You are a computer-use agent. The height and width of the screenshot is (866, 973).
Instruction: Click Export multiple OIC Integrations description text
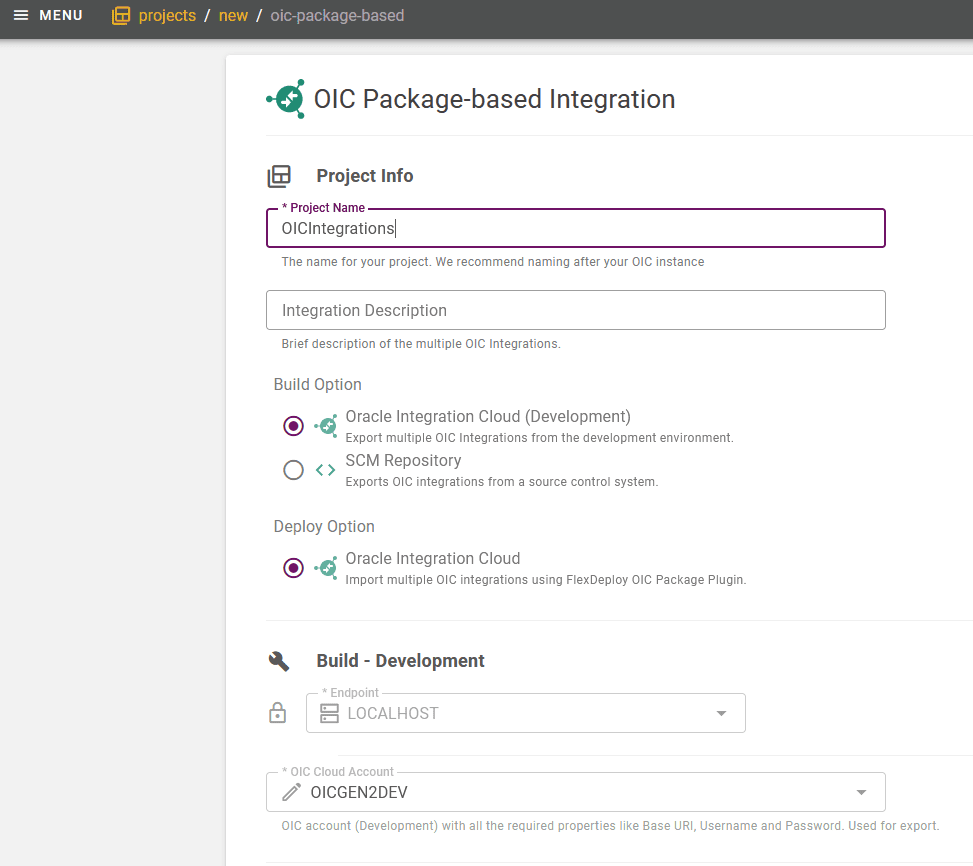[x=539, y=438]
